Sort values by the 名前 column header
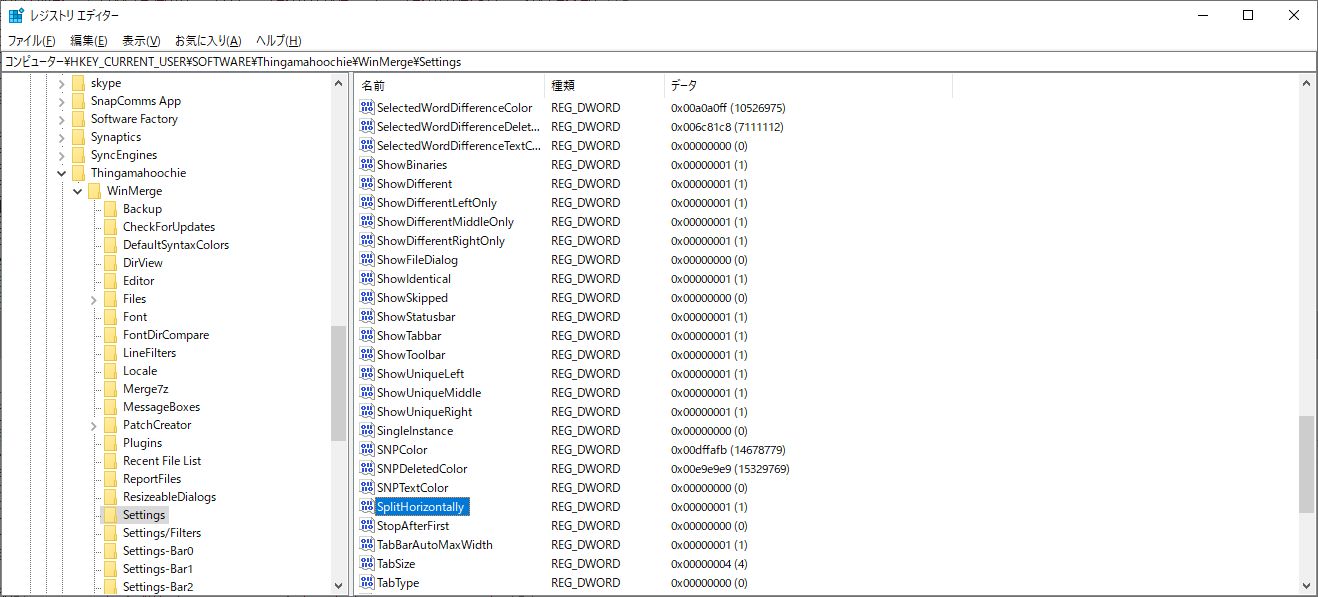This screenshot has width=1318, height=597. tap(448, 86)
